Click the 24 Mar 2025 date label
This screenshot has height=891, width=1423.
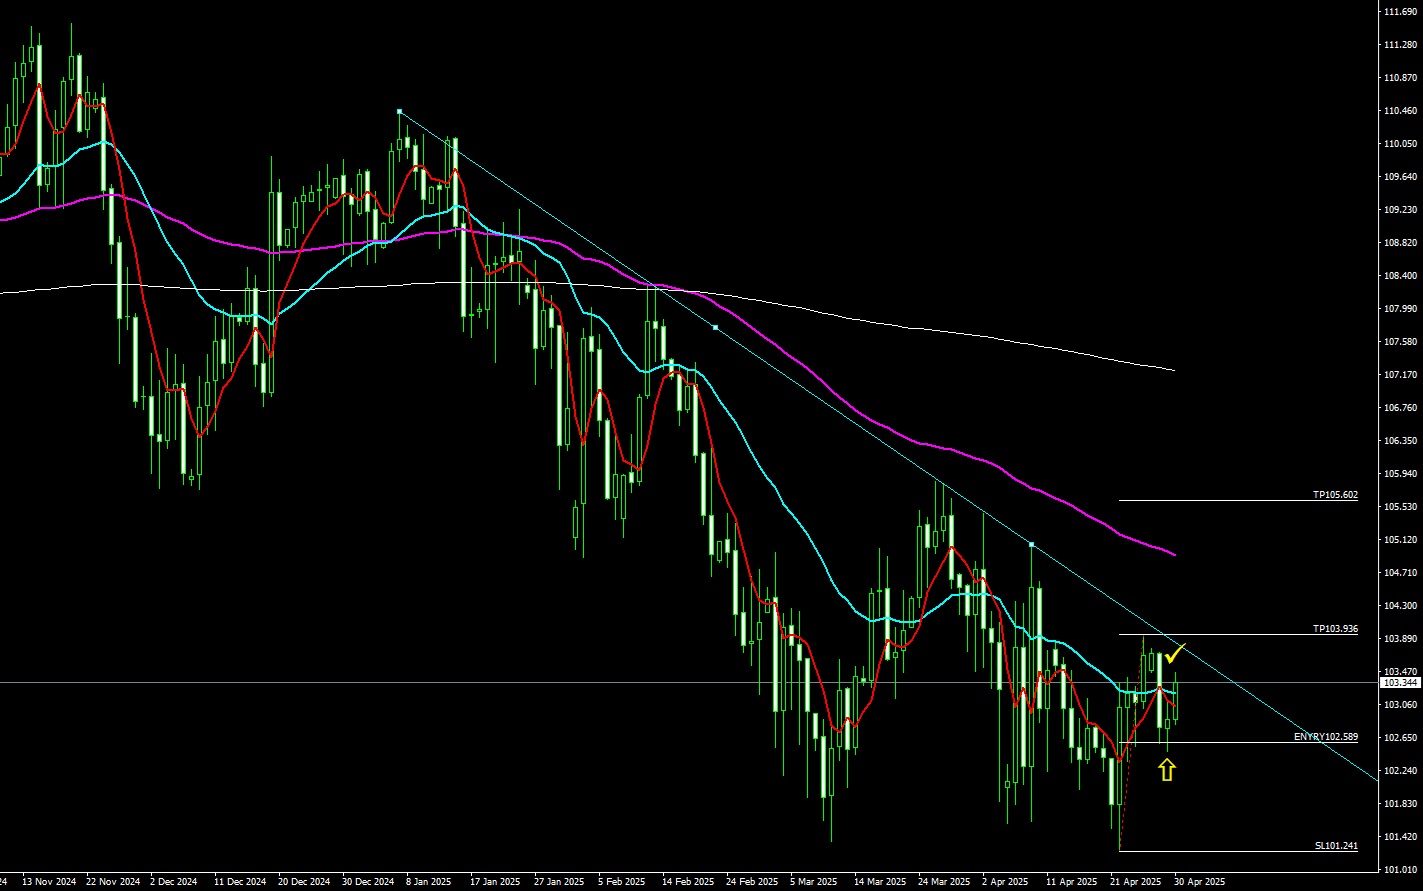pyautogui.click(x=944, y=883)
